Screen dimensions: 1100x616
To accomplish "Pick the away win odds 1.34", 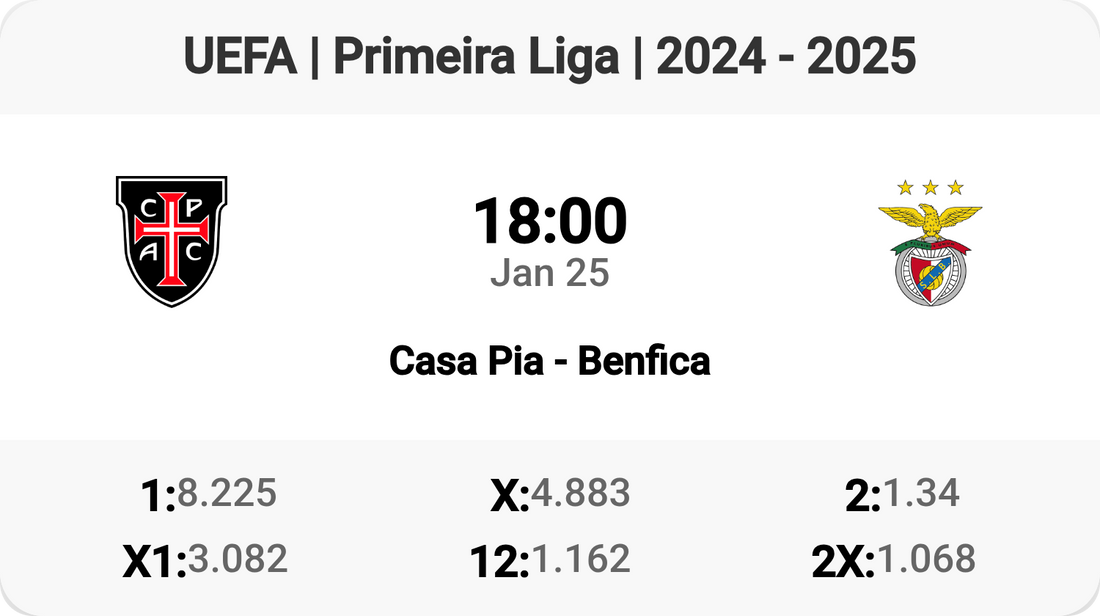I will point(921,493).
